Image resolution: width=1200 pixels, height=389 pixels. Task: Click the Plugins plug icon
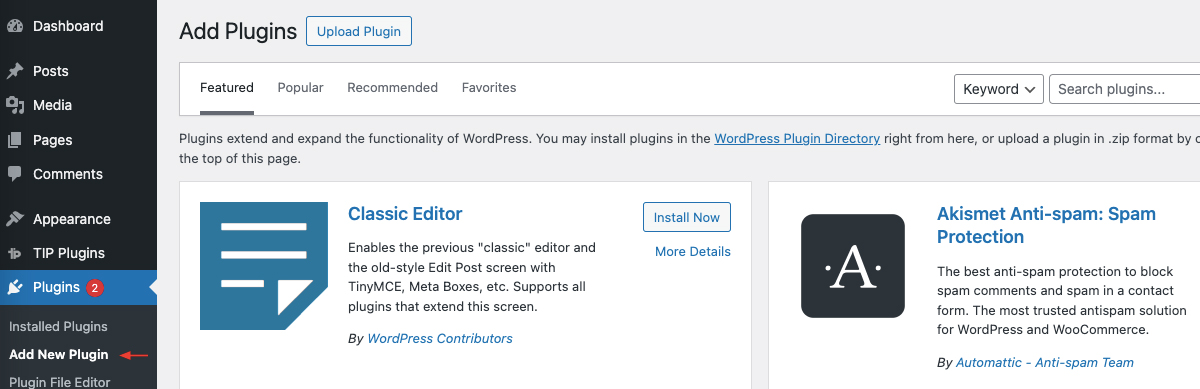click(x=15, y=288)
